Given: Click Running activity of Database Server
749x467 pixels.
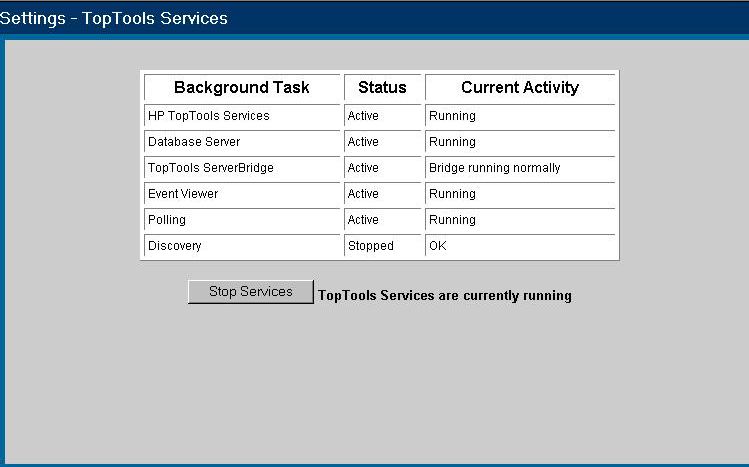Looking at the screenshot, I should point(520,142).
